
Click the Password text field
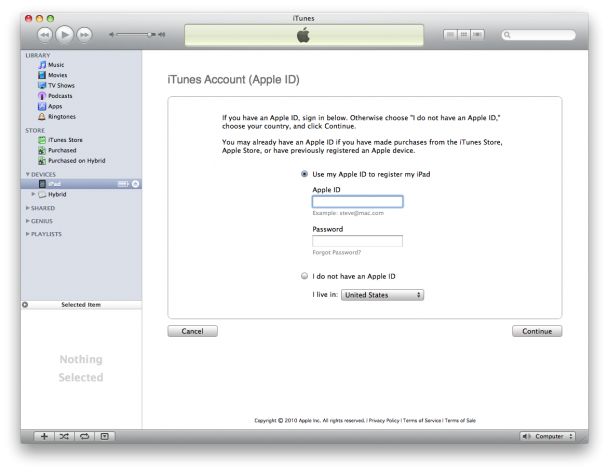coord(357,241)
